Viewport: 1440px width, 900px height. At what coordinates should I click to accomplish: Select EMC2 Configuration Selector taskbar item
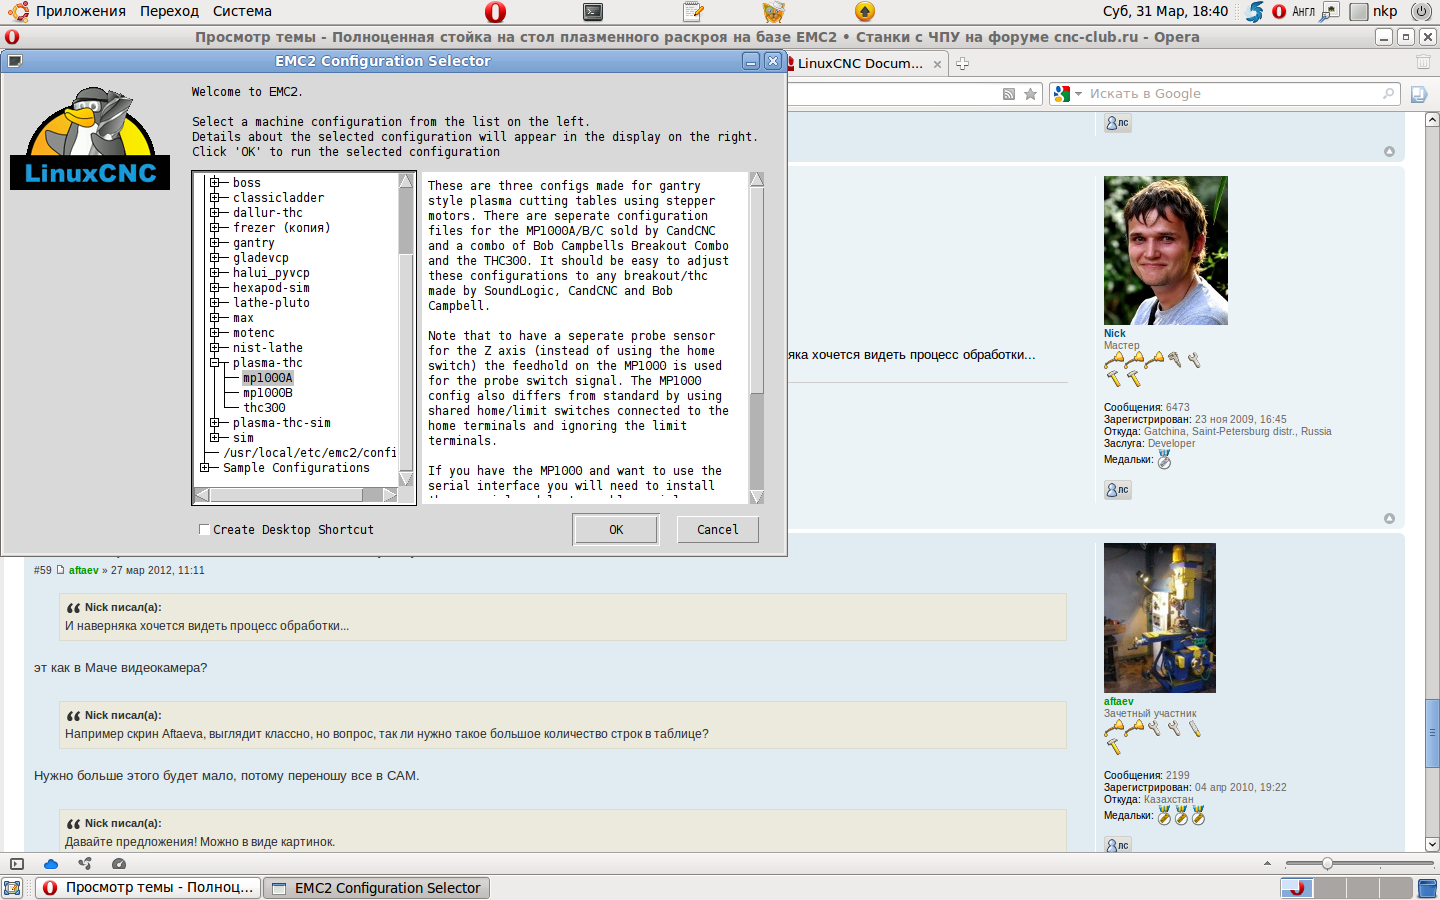pyautogui.click(x=376, y=888)
